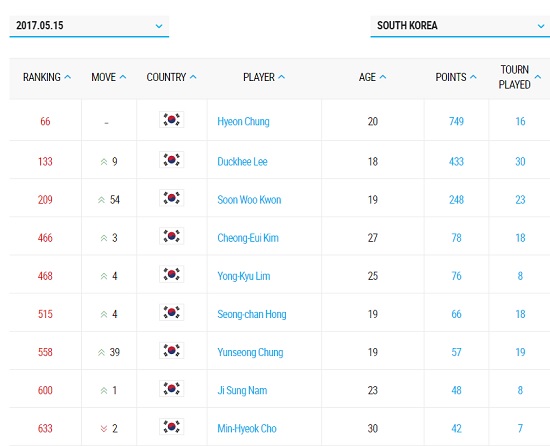Sort by TOURN PLAYED column arrow

click(x=538, y=77)
